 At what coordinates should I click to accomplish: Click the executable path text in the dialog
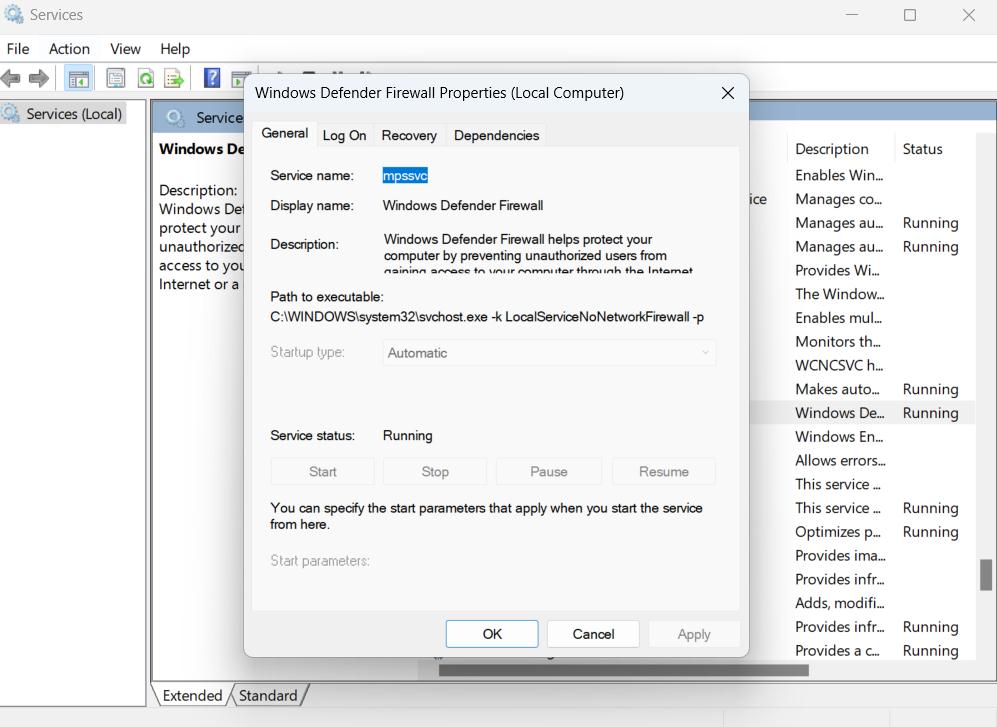coord(486,317)
